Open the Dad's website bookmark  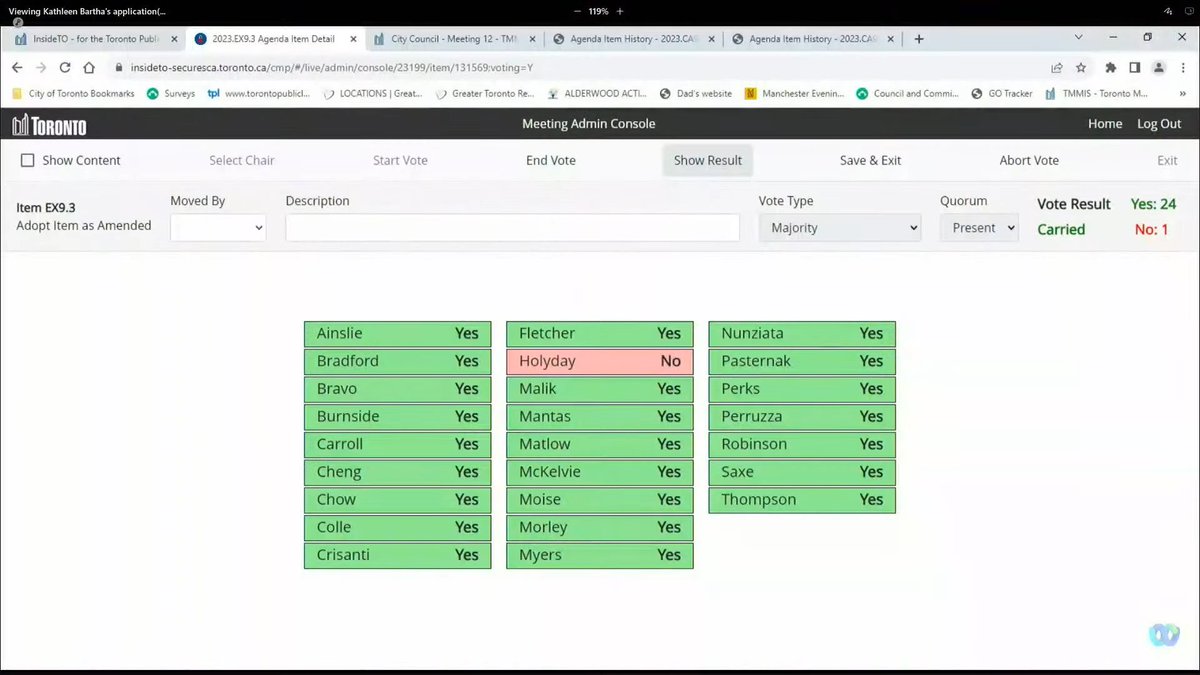[x=696, y=94]
